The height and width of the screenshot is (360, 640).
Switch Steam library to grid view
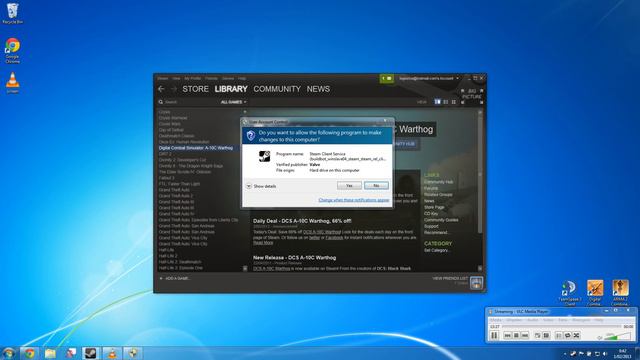[x=453, y=102]
